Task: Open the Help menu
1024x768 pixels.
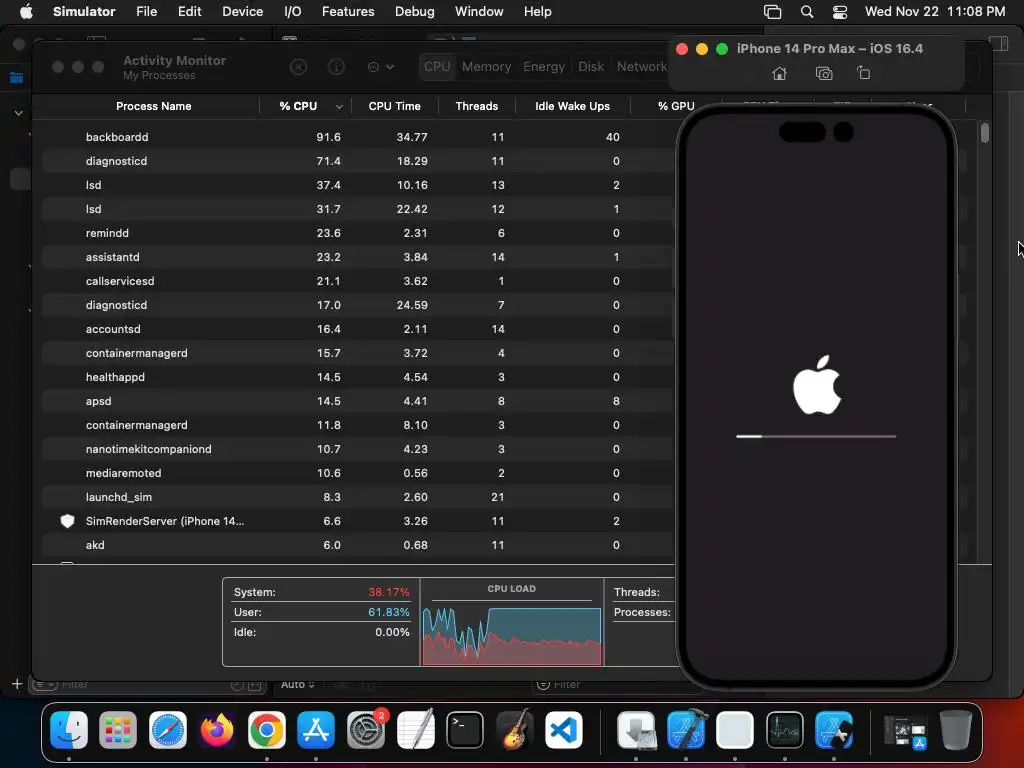Action: point(537,12)
